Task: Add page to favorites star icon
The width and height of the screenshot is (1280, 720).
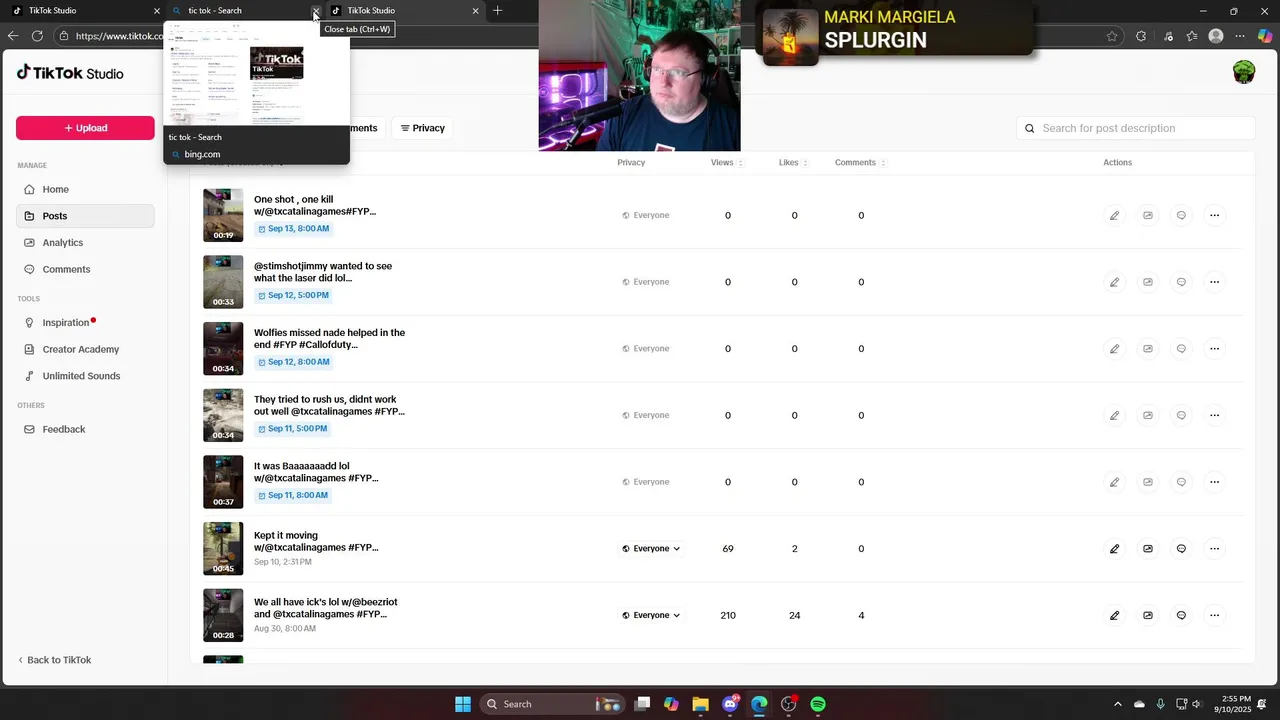Action: (1112, 36)
